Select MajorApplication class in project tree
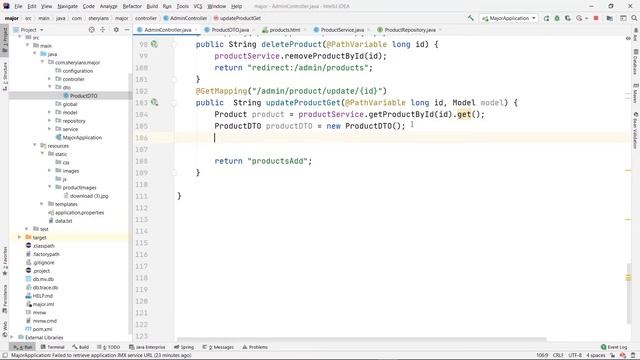 [79, 137]
